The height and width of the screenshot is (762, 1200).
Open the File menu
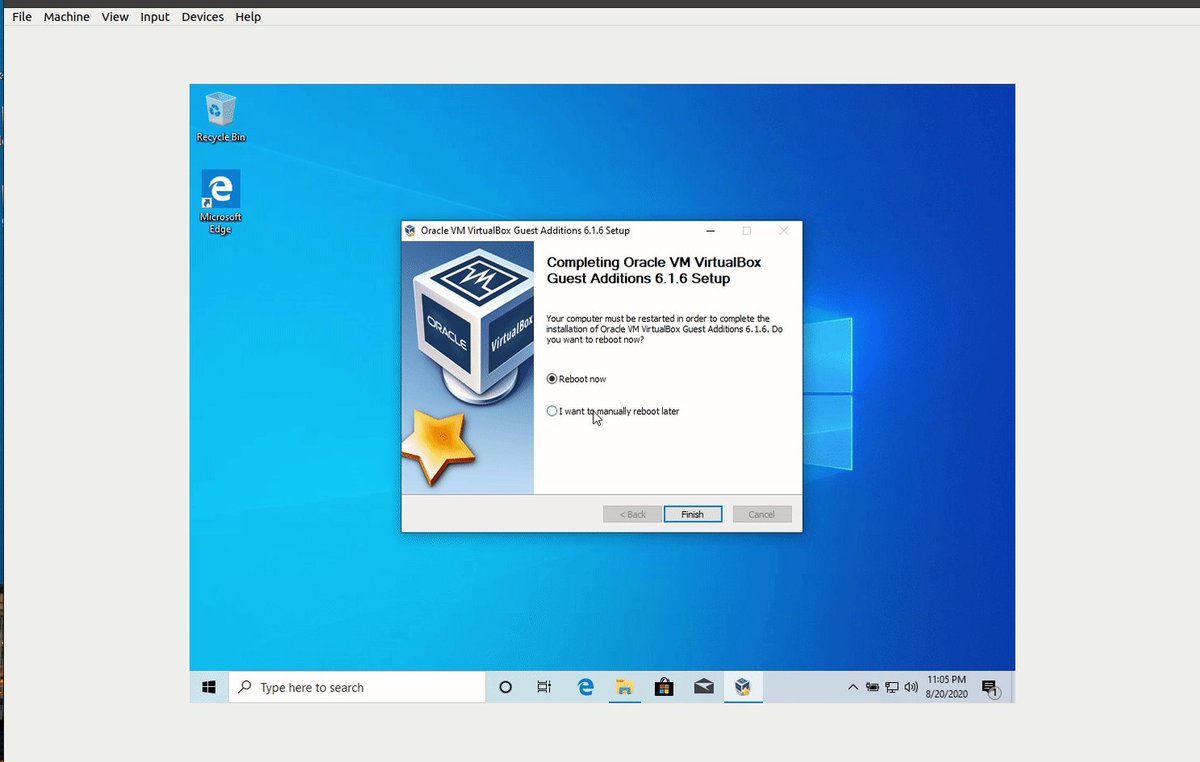[x=22, y=17]
